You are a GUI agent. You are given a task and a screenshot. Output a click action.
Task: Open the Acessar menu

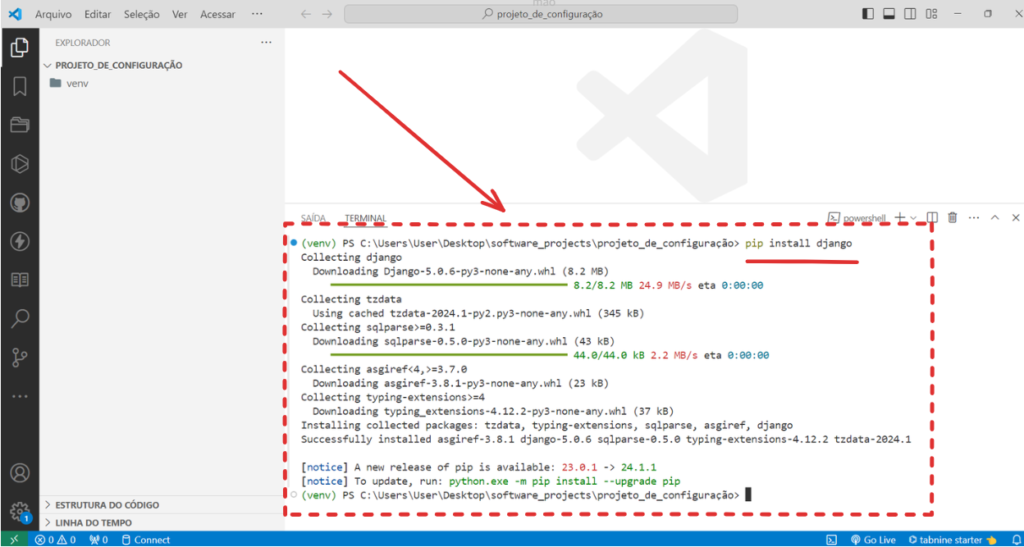217,14
